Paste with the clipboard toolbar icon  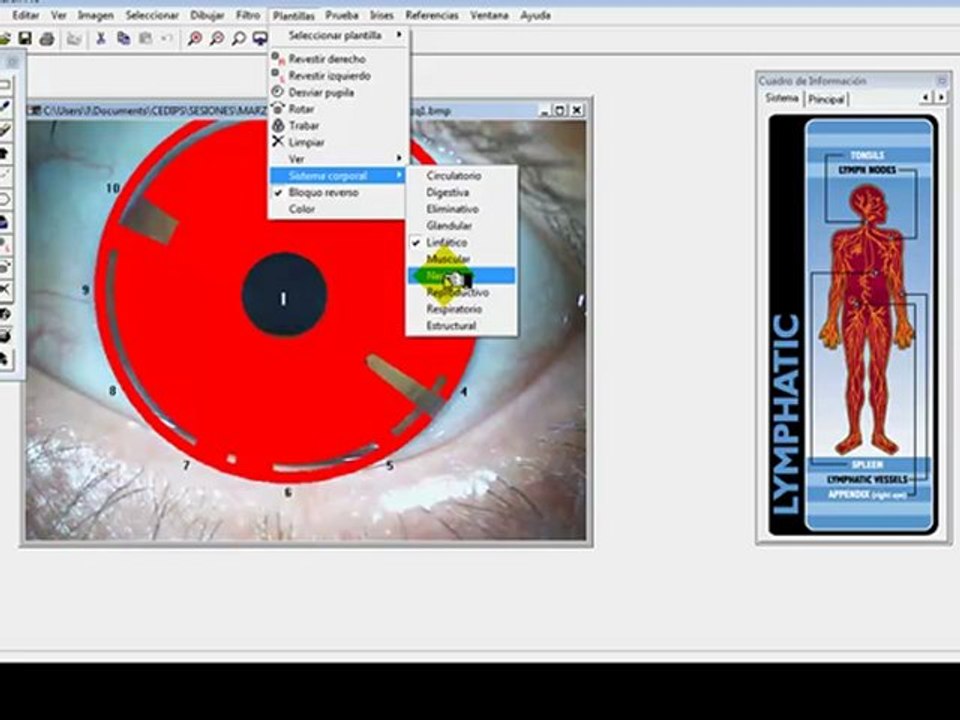point(146,39)
